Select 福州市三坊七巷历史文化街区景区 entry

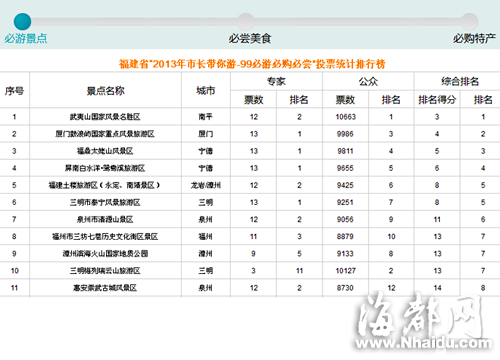(105, 237)
